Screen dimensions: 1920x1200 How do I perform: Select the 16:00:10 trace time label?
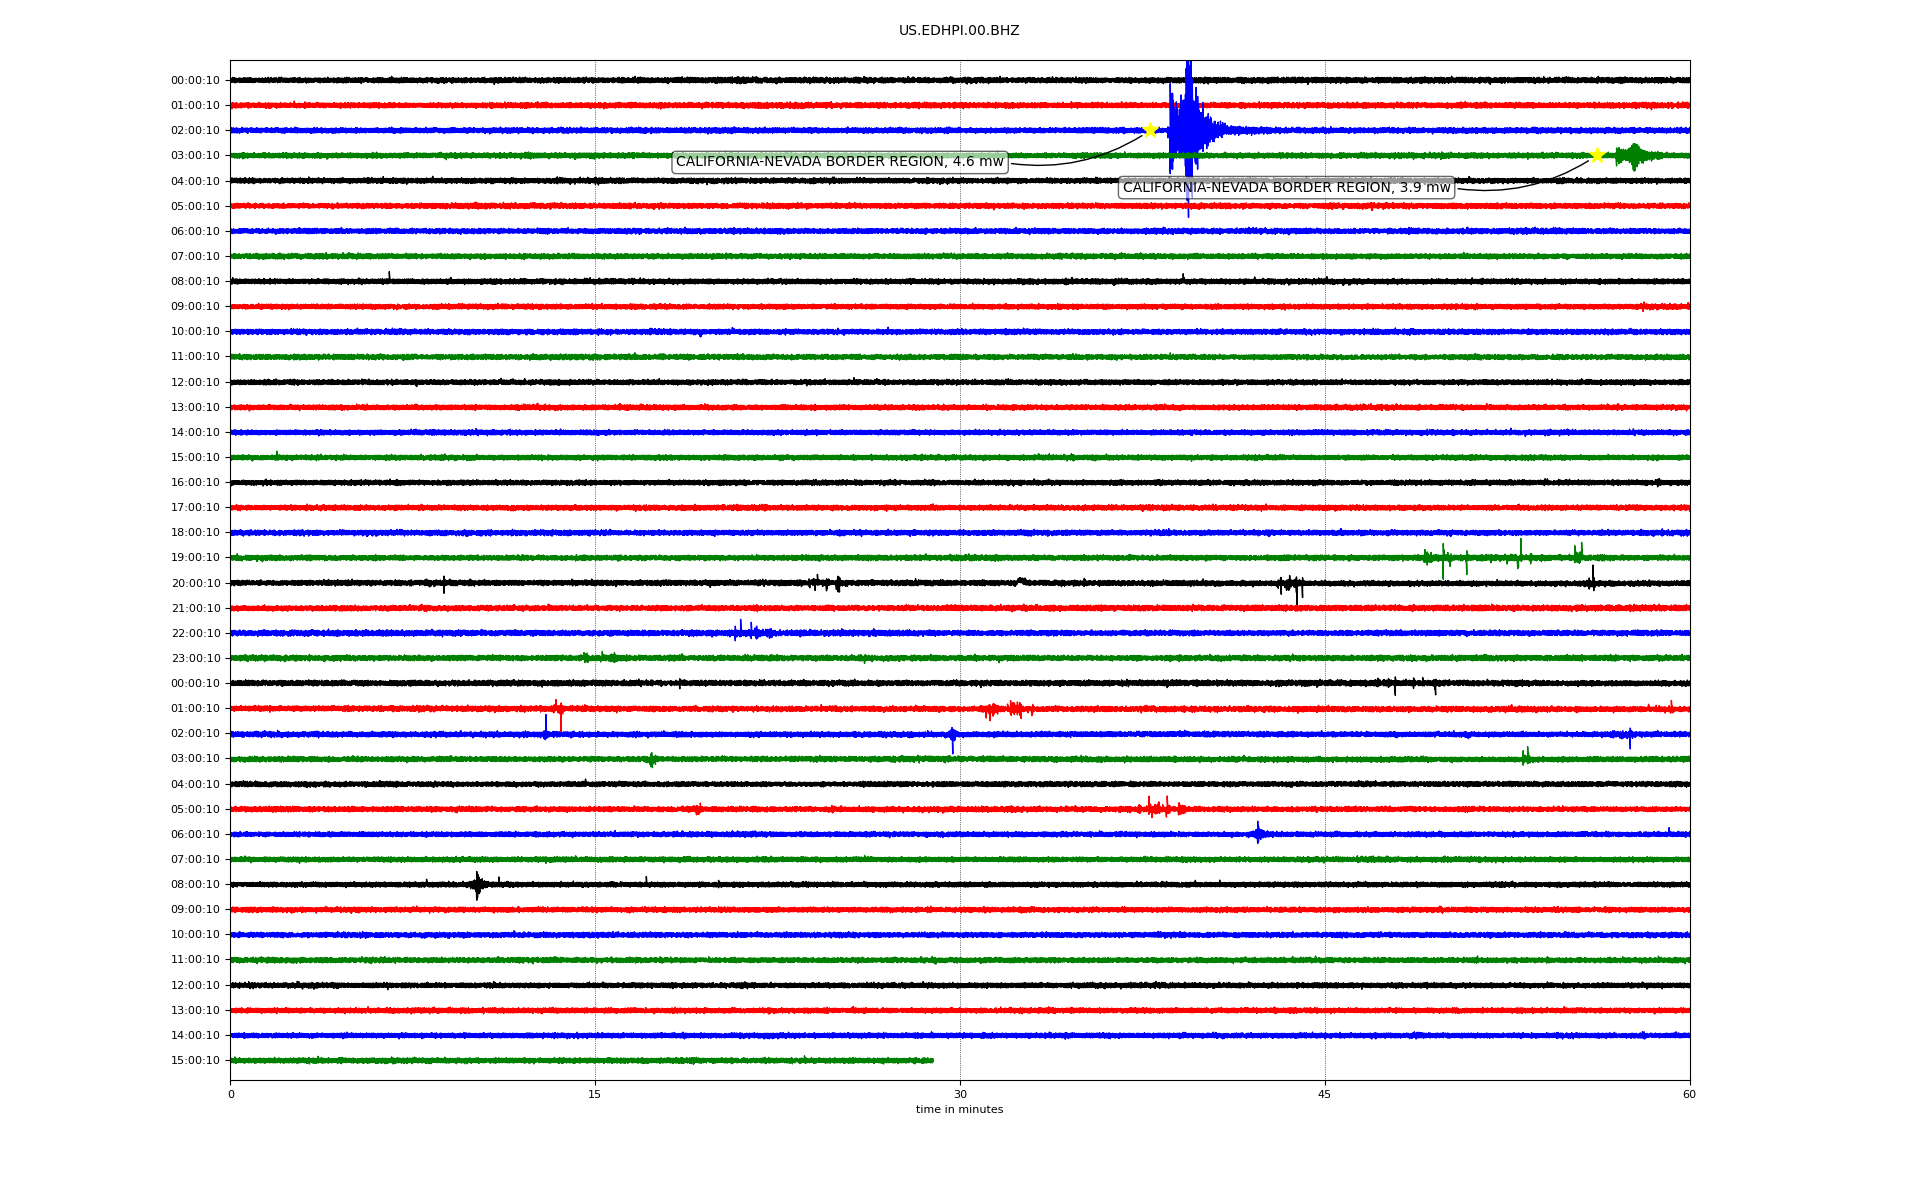tap(195, 483)
